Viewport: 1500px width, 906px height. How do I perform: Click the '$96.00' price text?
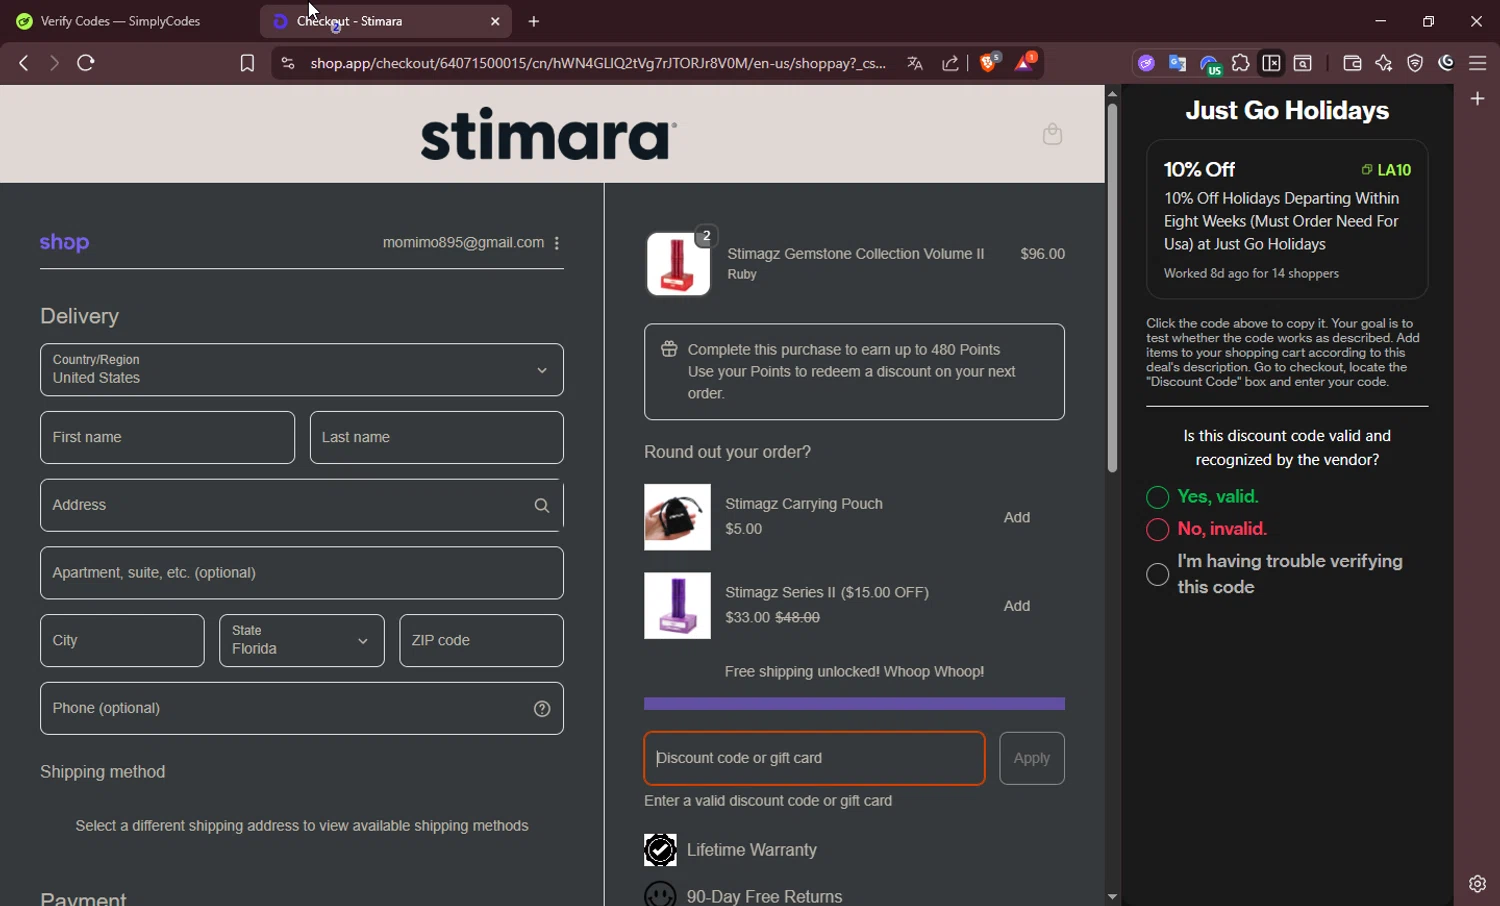tap(1043, 254)
